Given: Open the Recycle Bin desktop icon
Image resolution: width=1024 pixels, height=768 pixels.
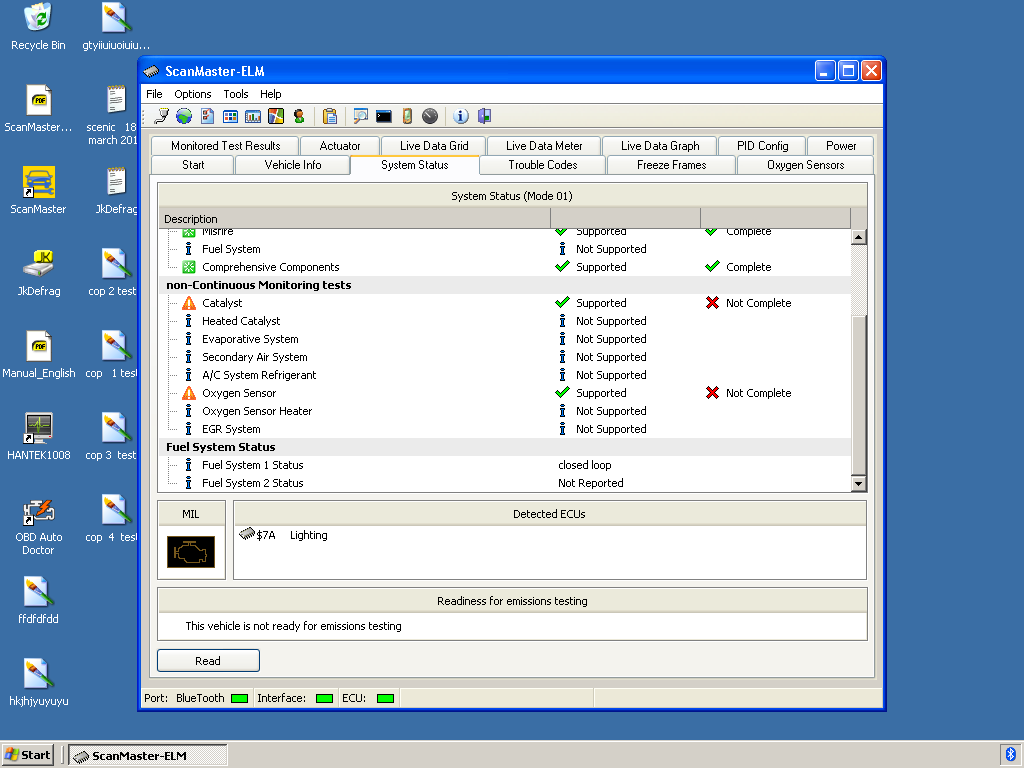Looking at the screenshot, I should click(38, 26).
